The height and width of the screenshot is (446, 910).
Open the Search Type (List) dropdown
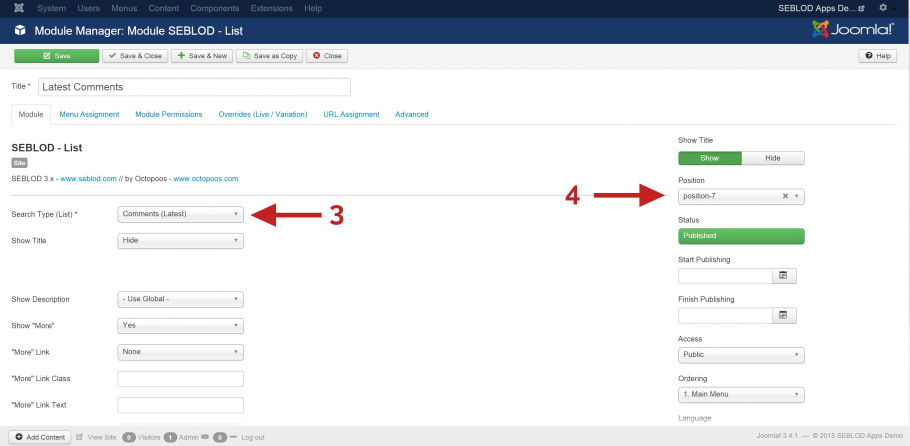coord(180,214)
